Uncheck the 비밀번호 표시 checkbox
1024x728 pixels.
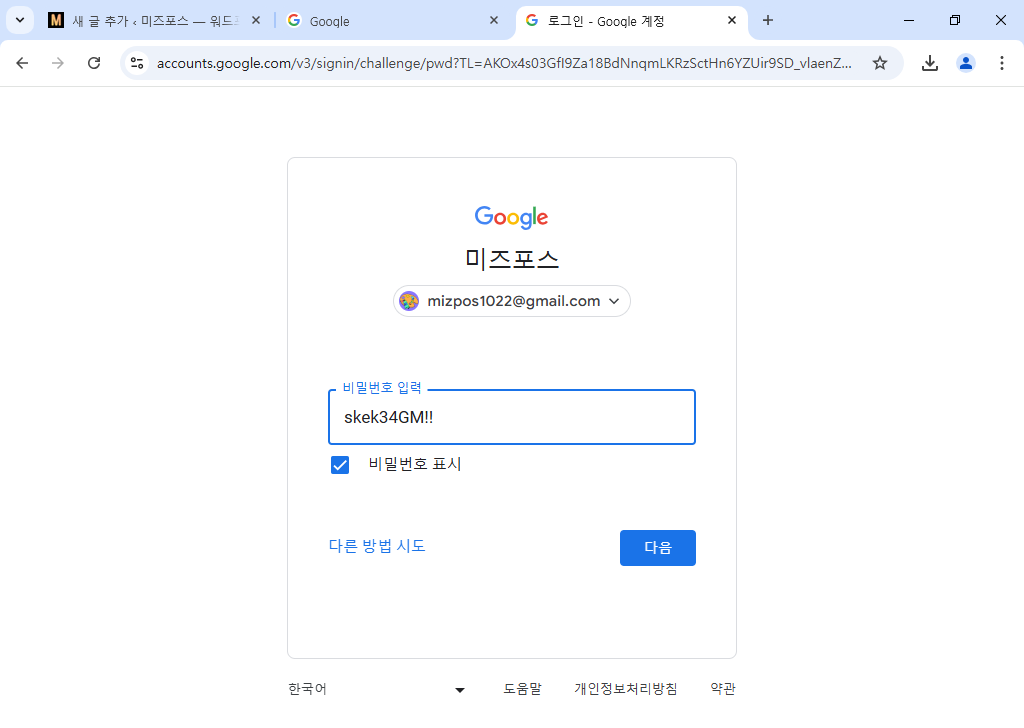click(340, 465)
